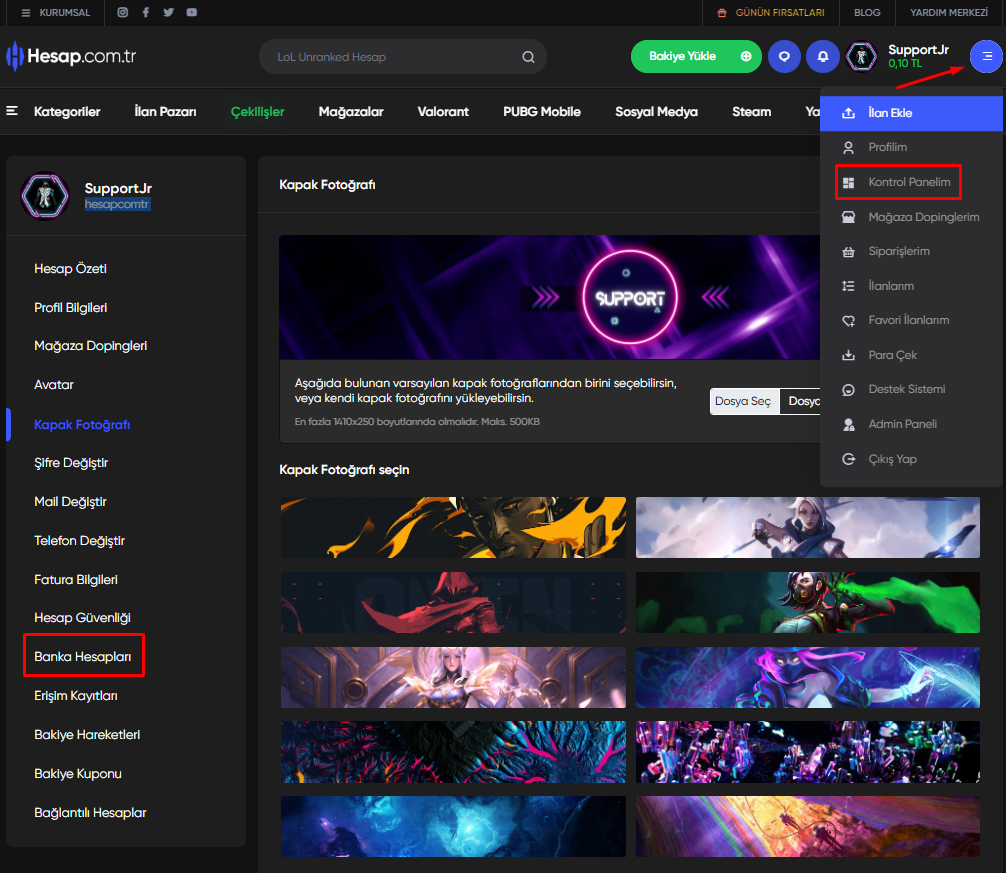Toggle the blue user menu button
The height and width of the screenshot is (873, 1006).
pyautogui.click(x=986, y=56)
